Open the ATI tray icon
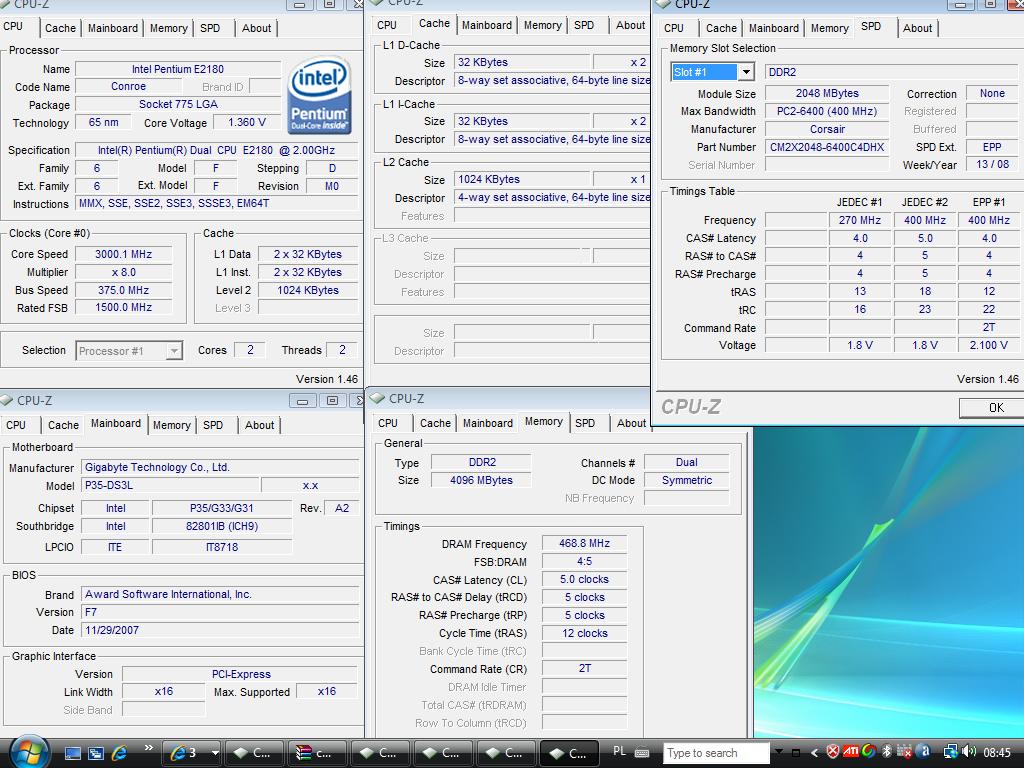The height and width of the screenshot is (768, 1024). (850, 751)
